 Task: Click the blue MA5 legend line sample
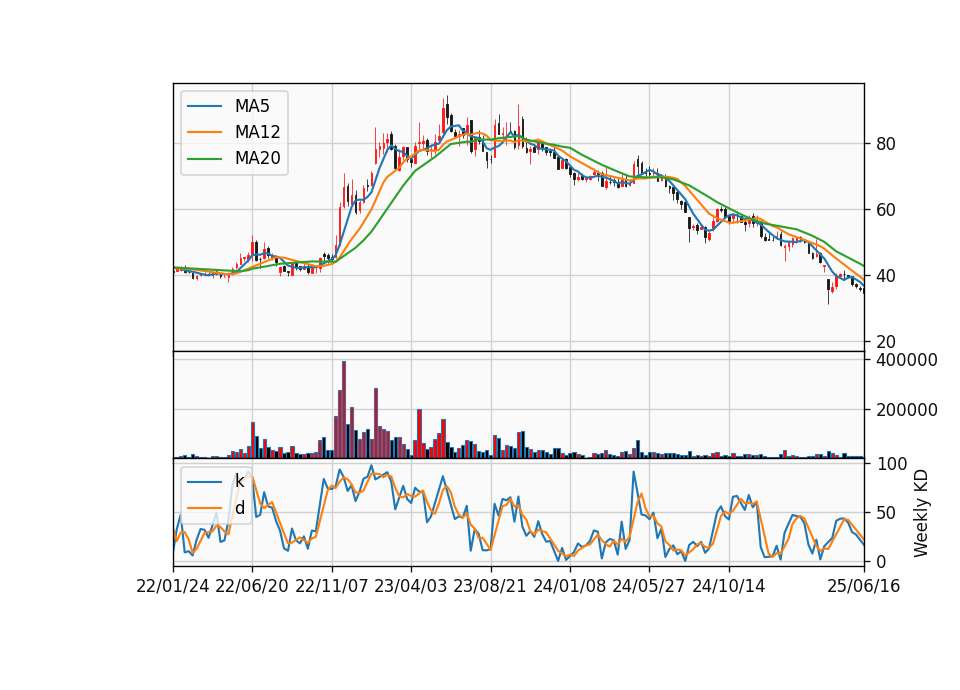tap(204, 107)
